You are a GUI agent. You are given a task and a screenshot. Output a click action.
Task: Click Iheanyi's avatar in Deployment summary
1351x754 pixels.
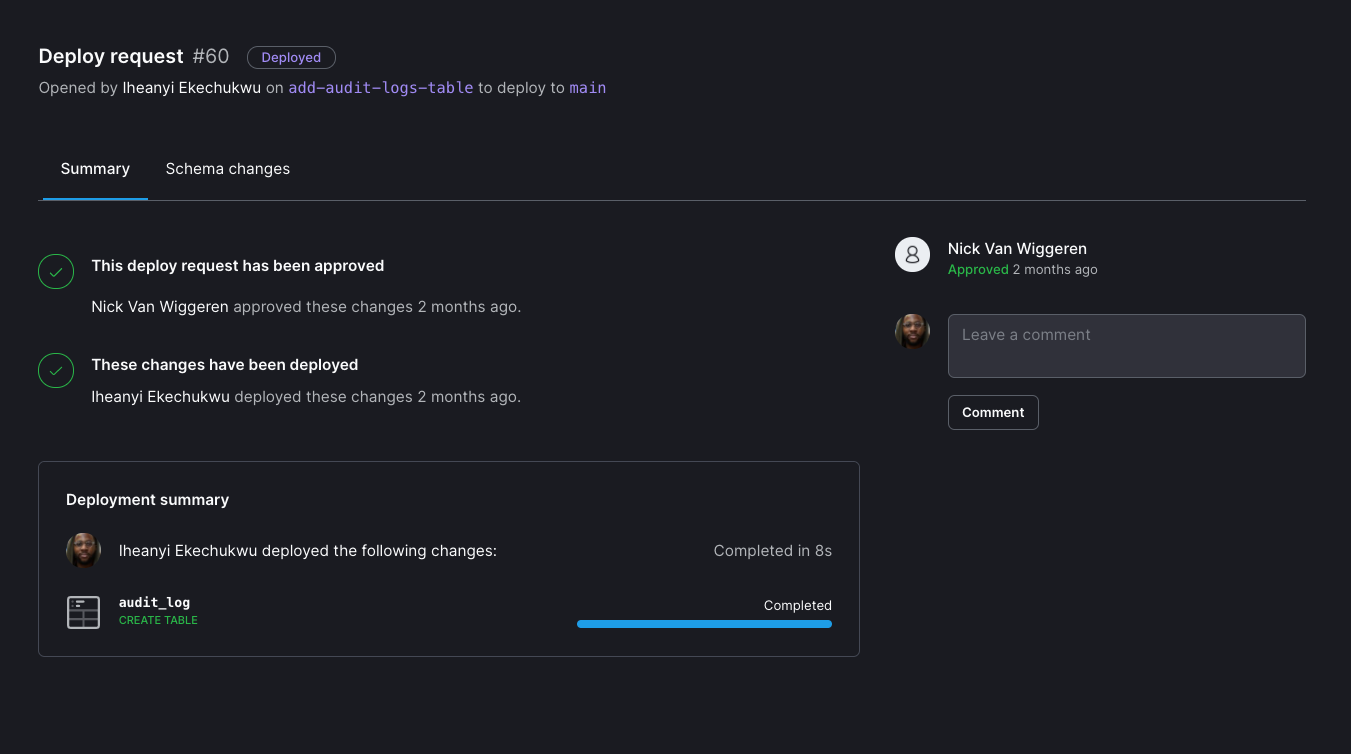pyautogui.click(x=84, y=550)
